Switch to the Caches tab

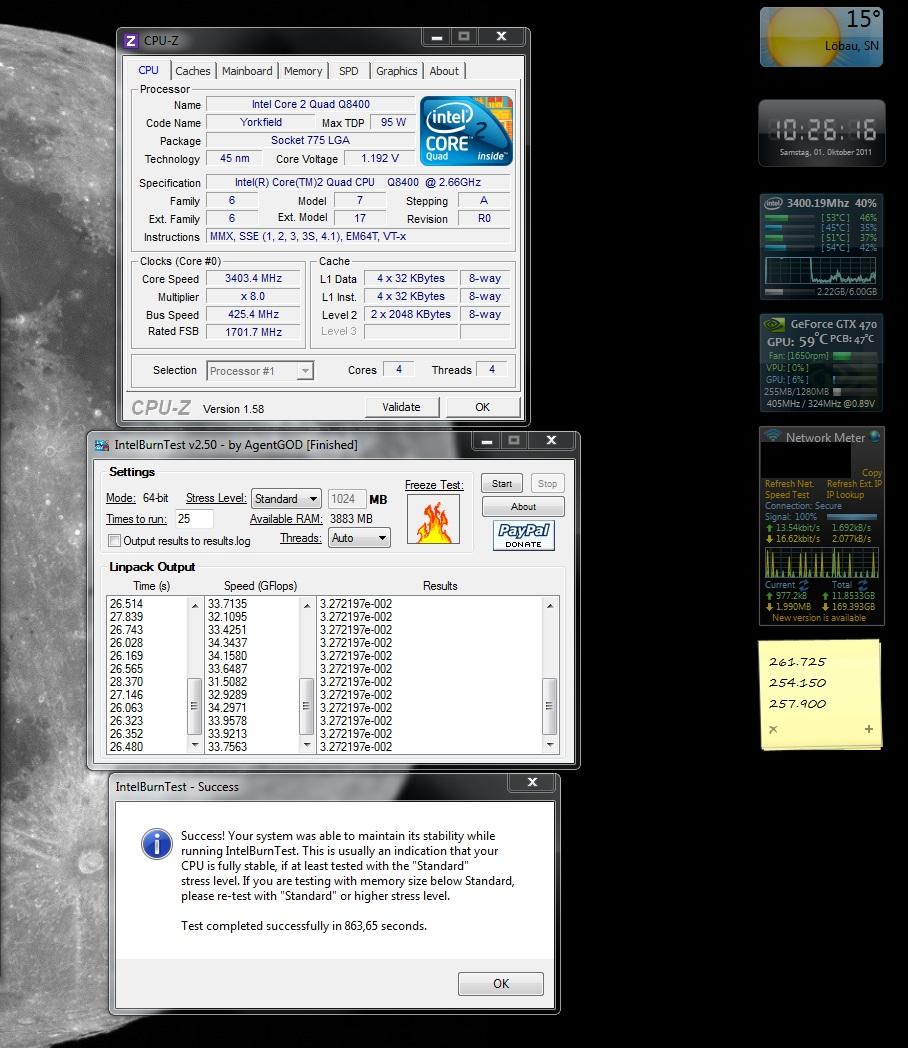(x=193, y=71)
